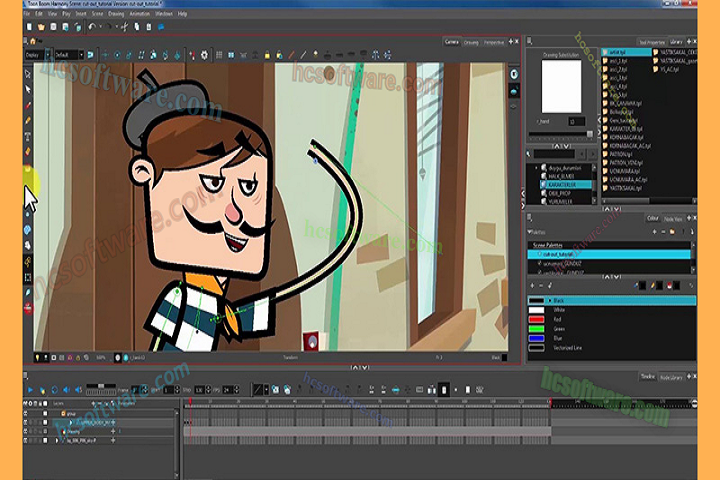Viewport: 720px width, 480px height.
Task: Click the red playhead marker on the timeline
Action: coord(190,401)
